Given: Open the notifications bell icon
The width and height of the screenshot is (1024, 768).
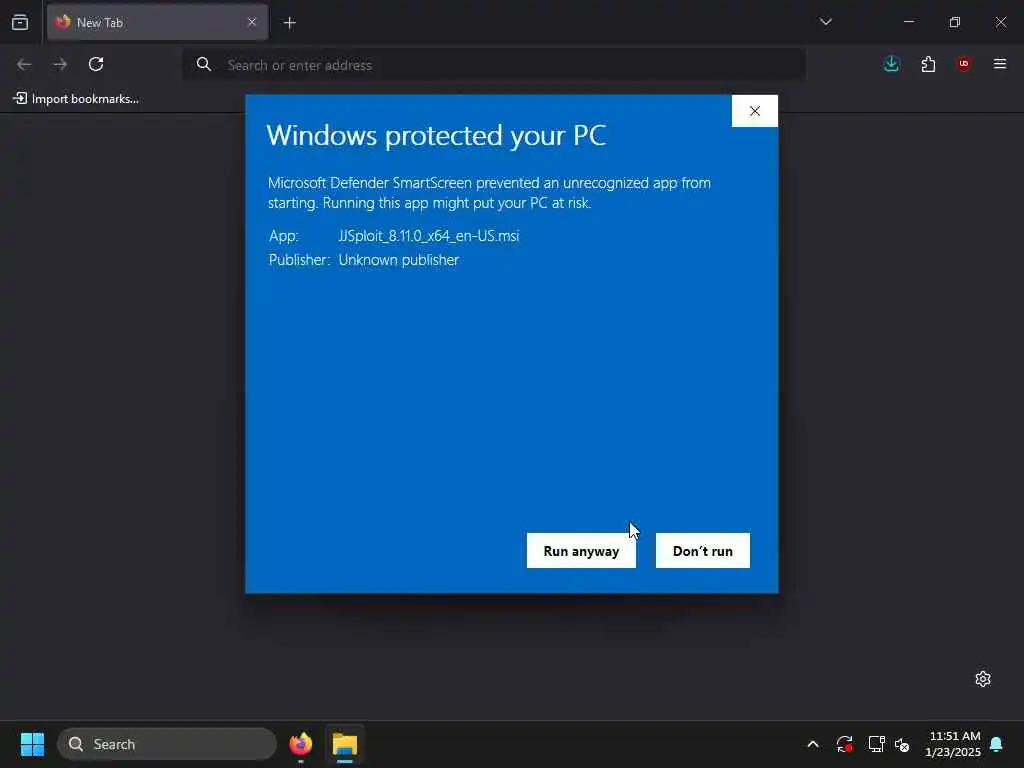Looking at the screenshot, I should pos(997,744).
